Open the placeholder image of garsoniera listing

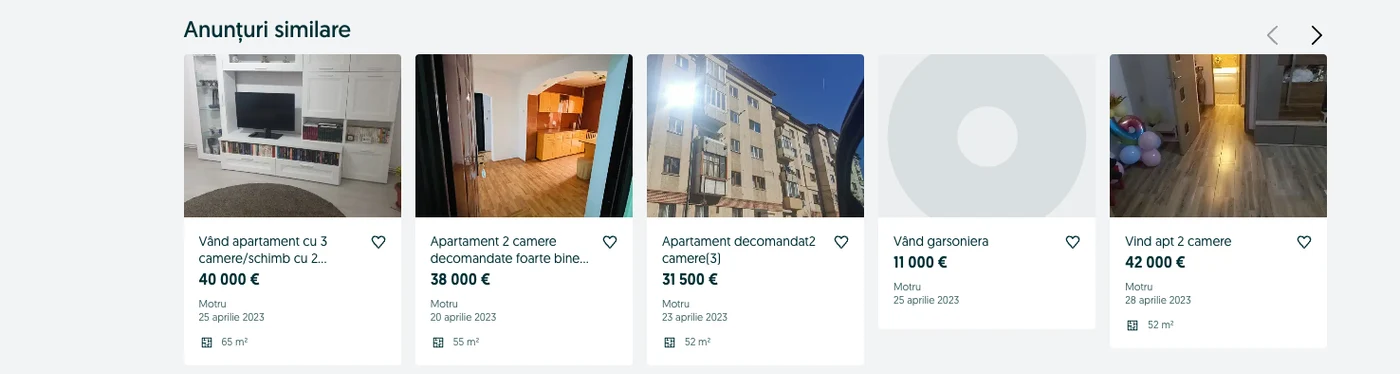987,136
